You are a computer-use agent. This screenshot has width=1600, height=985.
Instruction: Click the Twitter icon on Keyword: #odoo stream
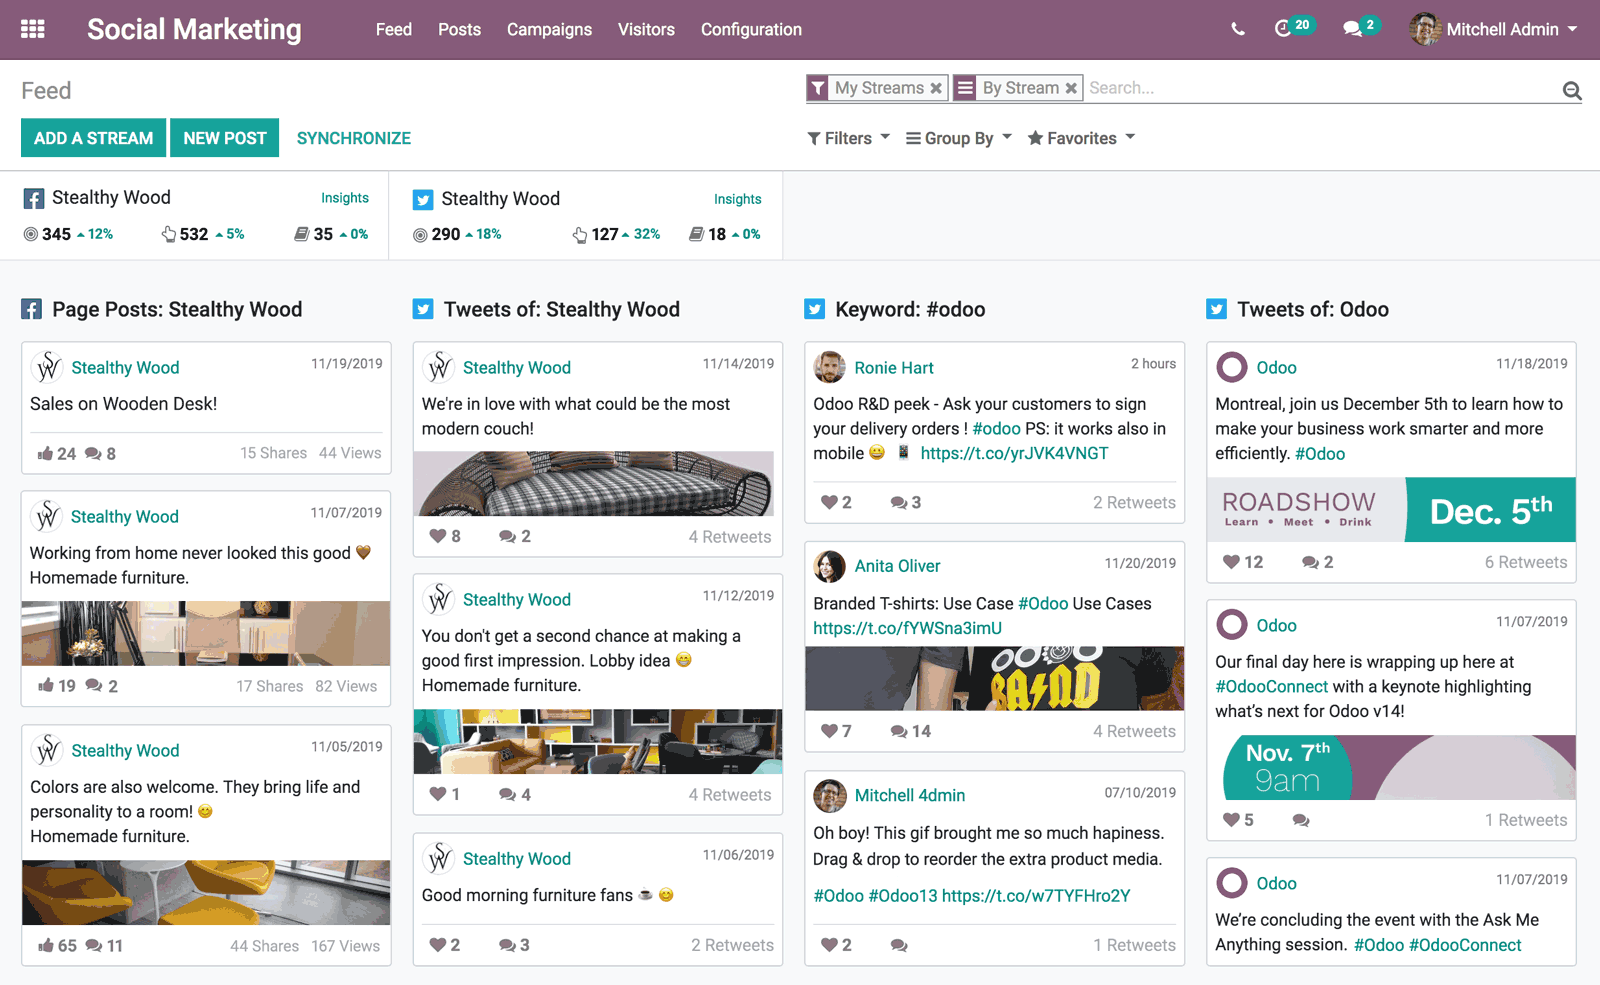[814, 308]
